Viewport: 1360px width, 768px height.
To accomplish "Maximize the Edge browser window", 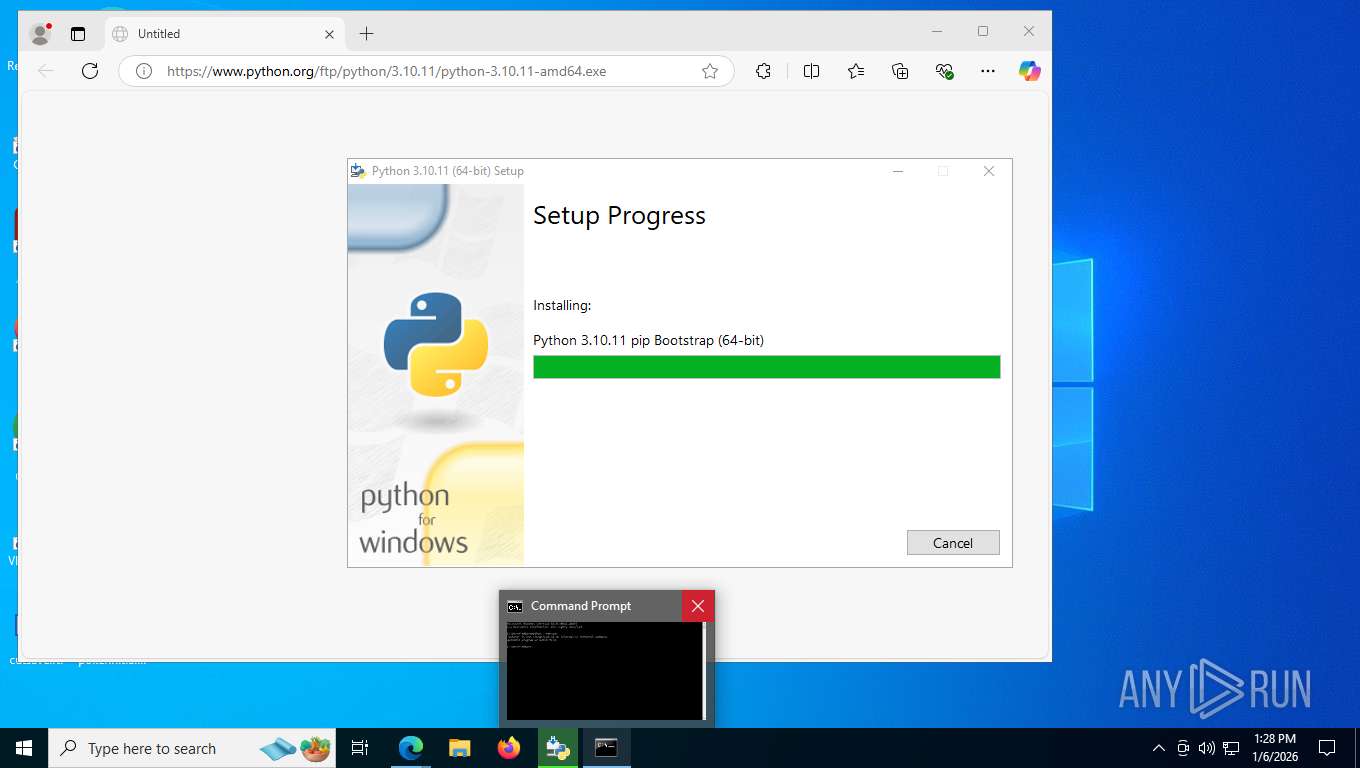I will pyautogui.click(x=983, y=32).
